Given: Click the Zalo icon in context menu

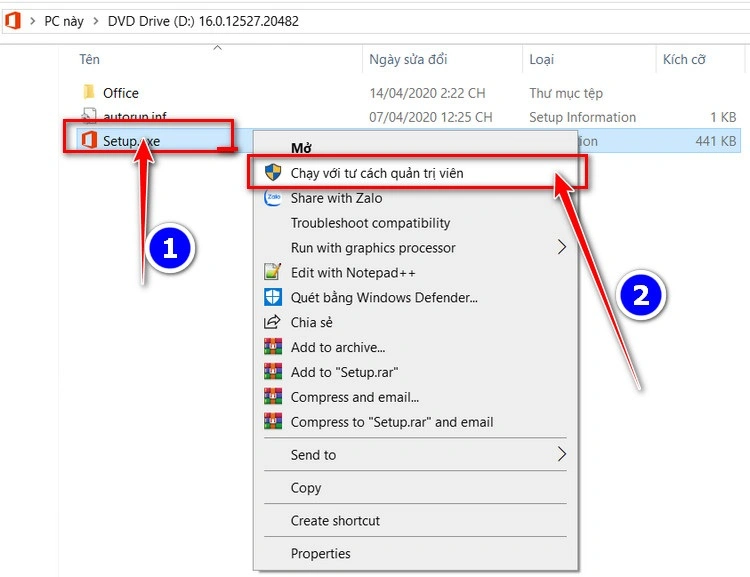Looking at the screenshot, I should [273, 198].
